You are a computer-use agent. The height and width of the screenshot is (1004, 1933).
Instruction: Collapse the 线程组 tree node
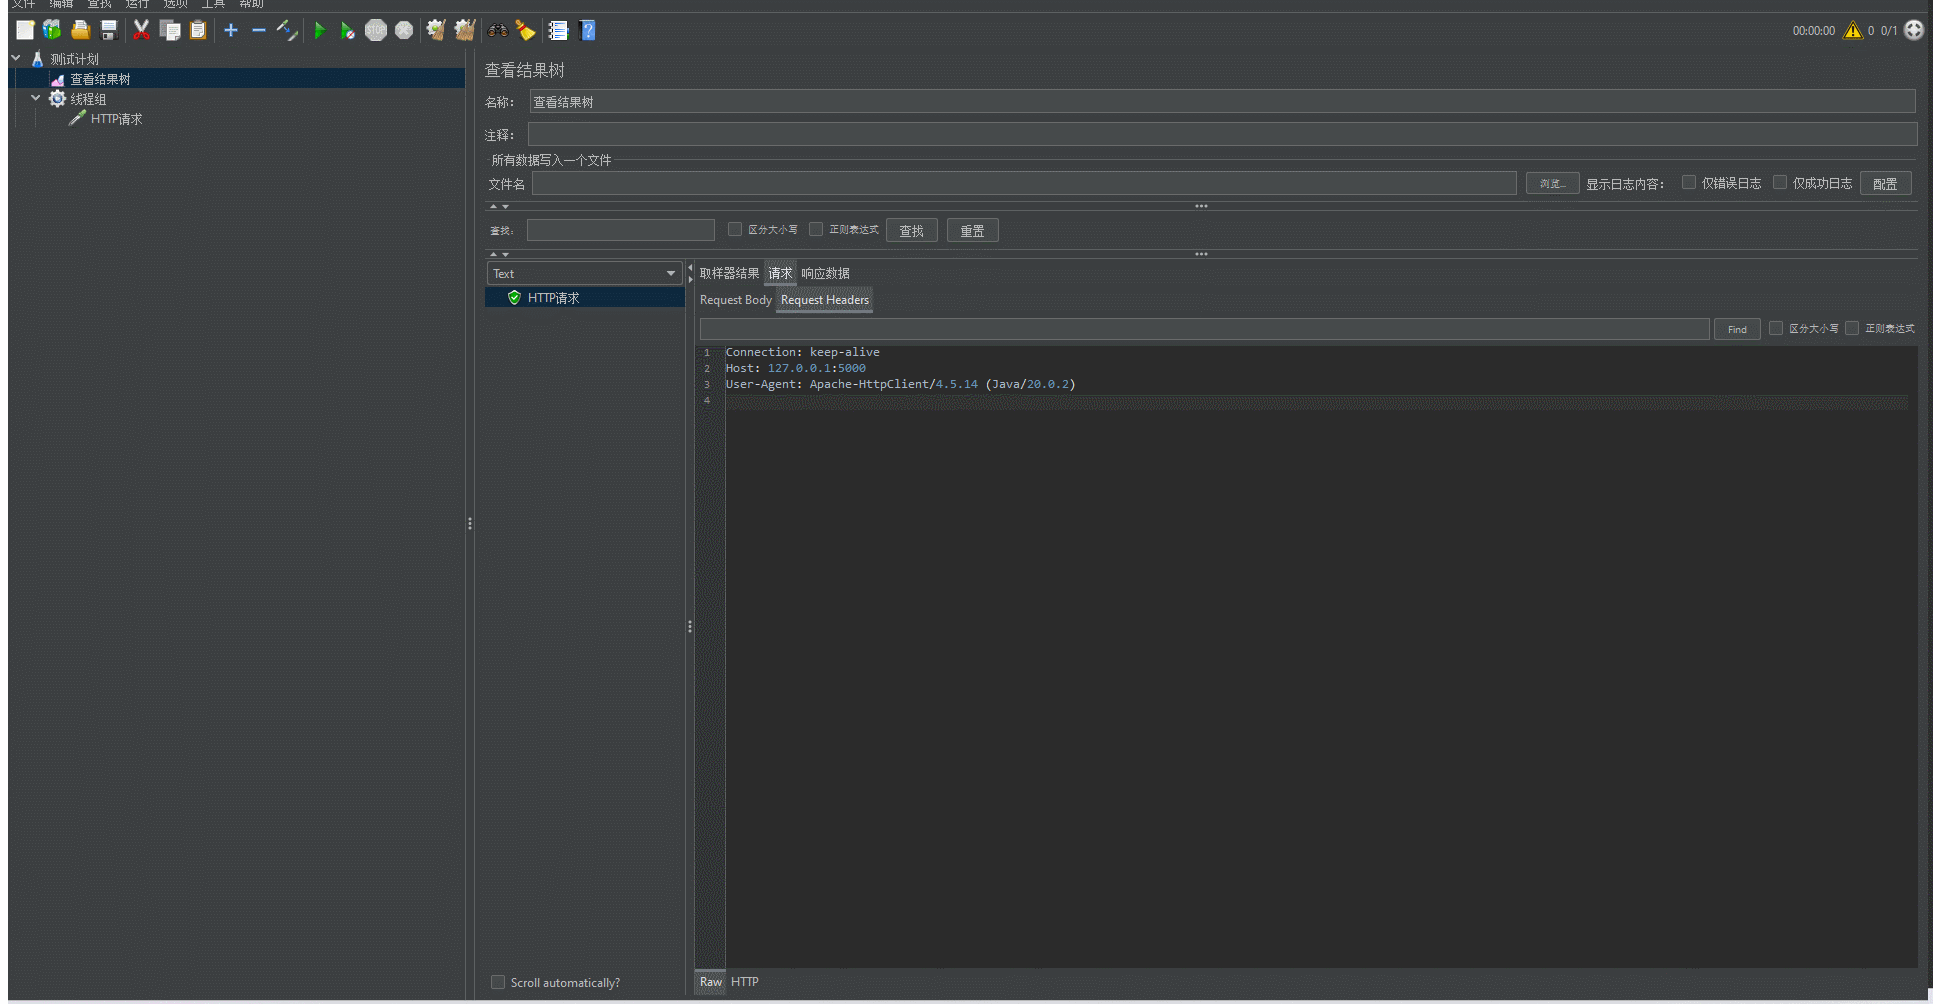pyautogui.click(x=36, y=98)
